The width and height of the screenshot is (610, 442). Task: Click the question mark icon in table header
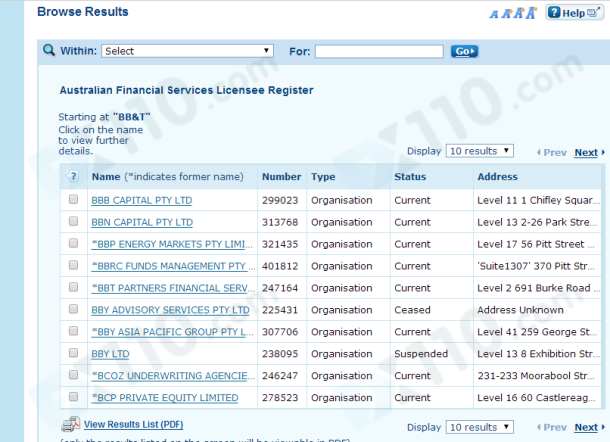(x=73, y=176)
